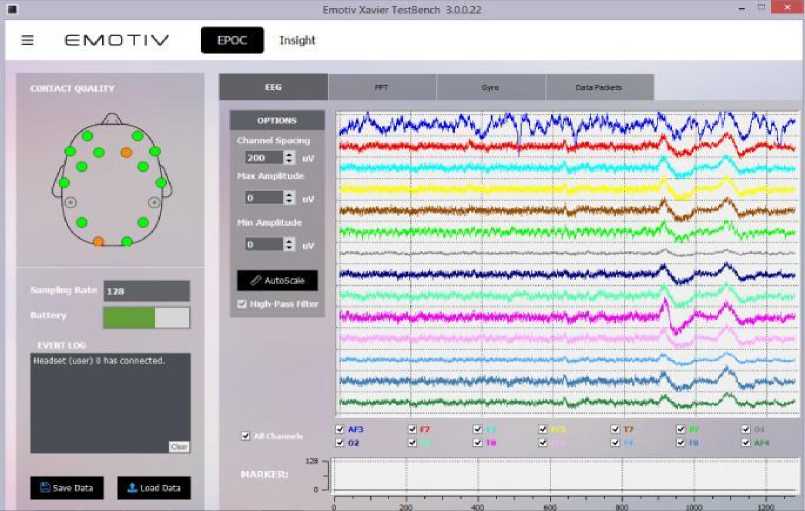Toggle the AF3 channel checkbox

(340, 429)
